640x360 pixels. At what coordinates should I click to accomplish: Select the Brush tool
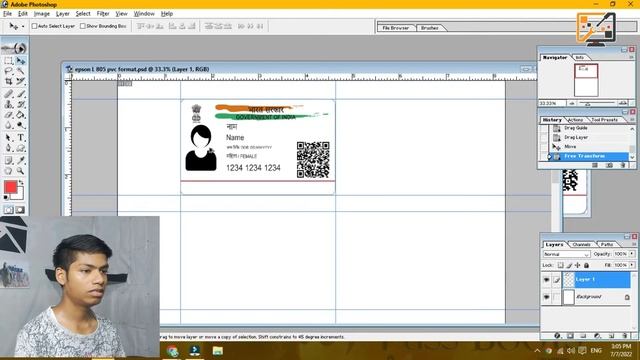point(21,94)
